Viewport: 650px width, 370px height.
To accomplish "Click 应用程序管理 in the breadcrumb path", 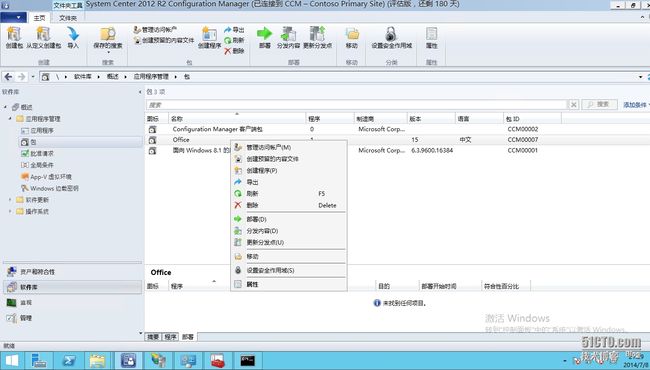I will click(151, 77).
